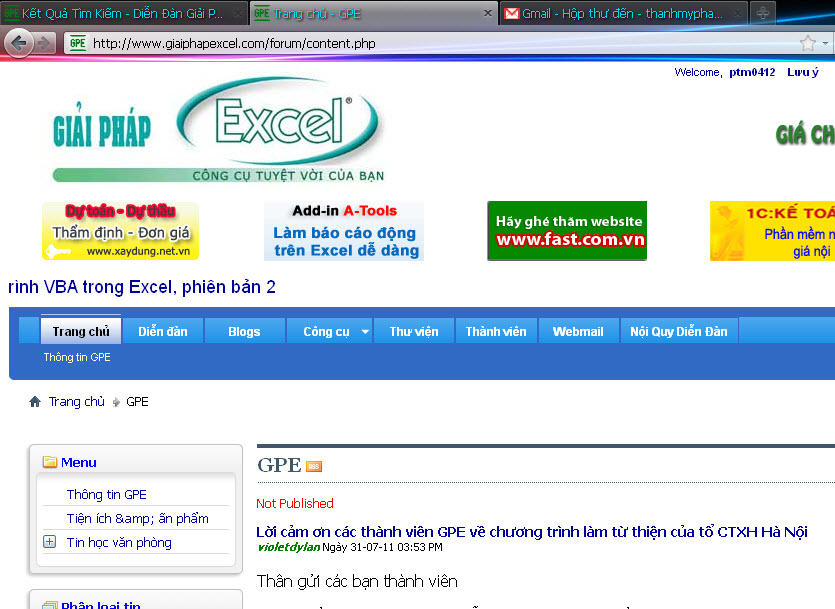Click the Phân loại tin panel heading
The width and height of the screenshot is (835, 609).
click(x=101, y=604)
